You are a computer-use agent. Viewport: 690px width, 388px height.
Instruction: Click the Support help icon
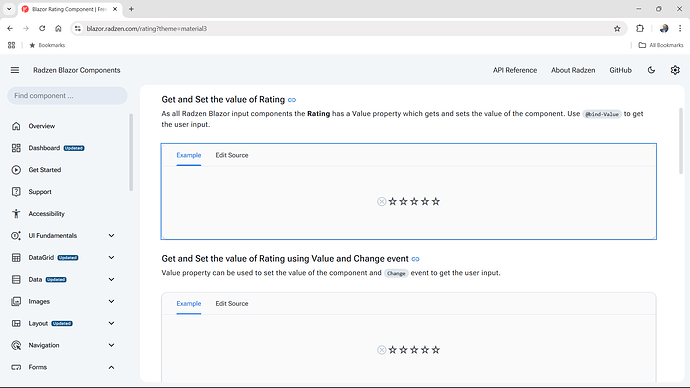click(16, 192)
